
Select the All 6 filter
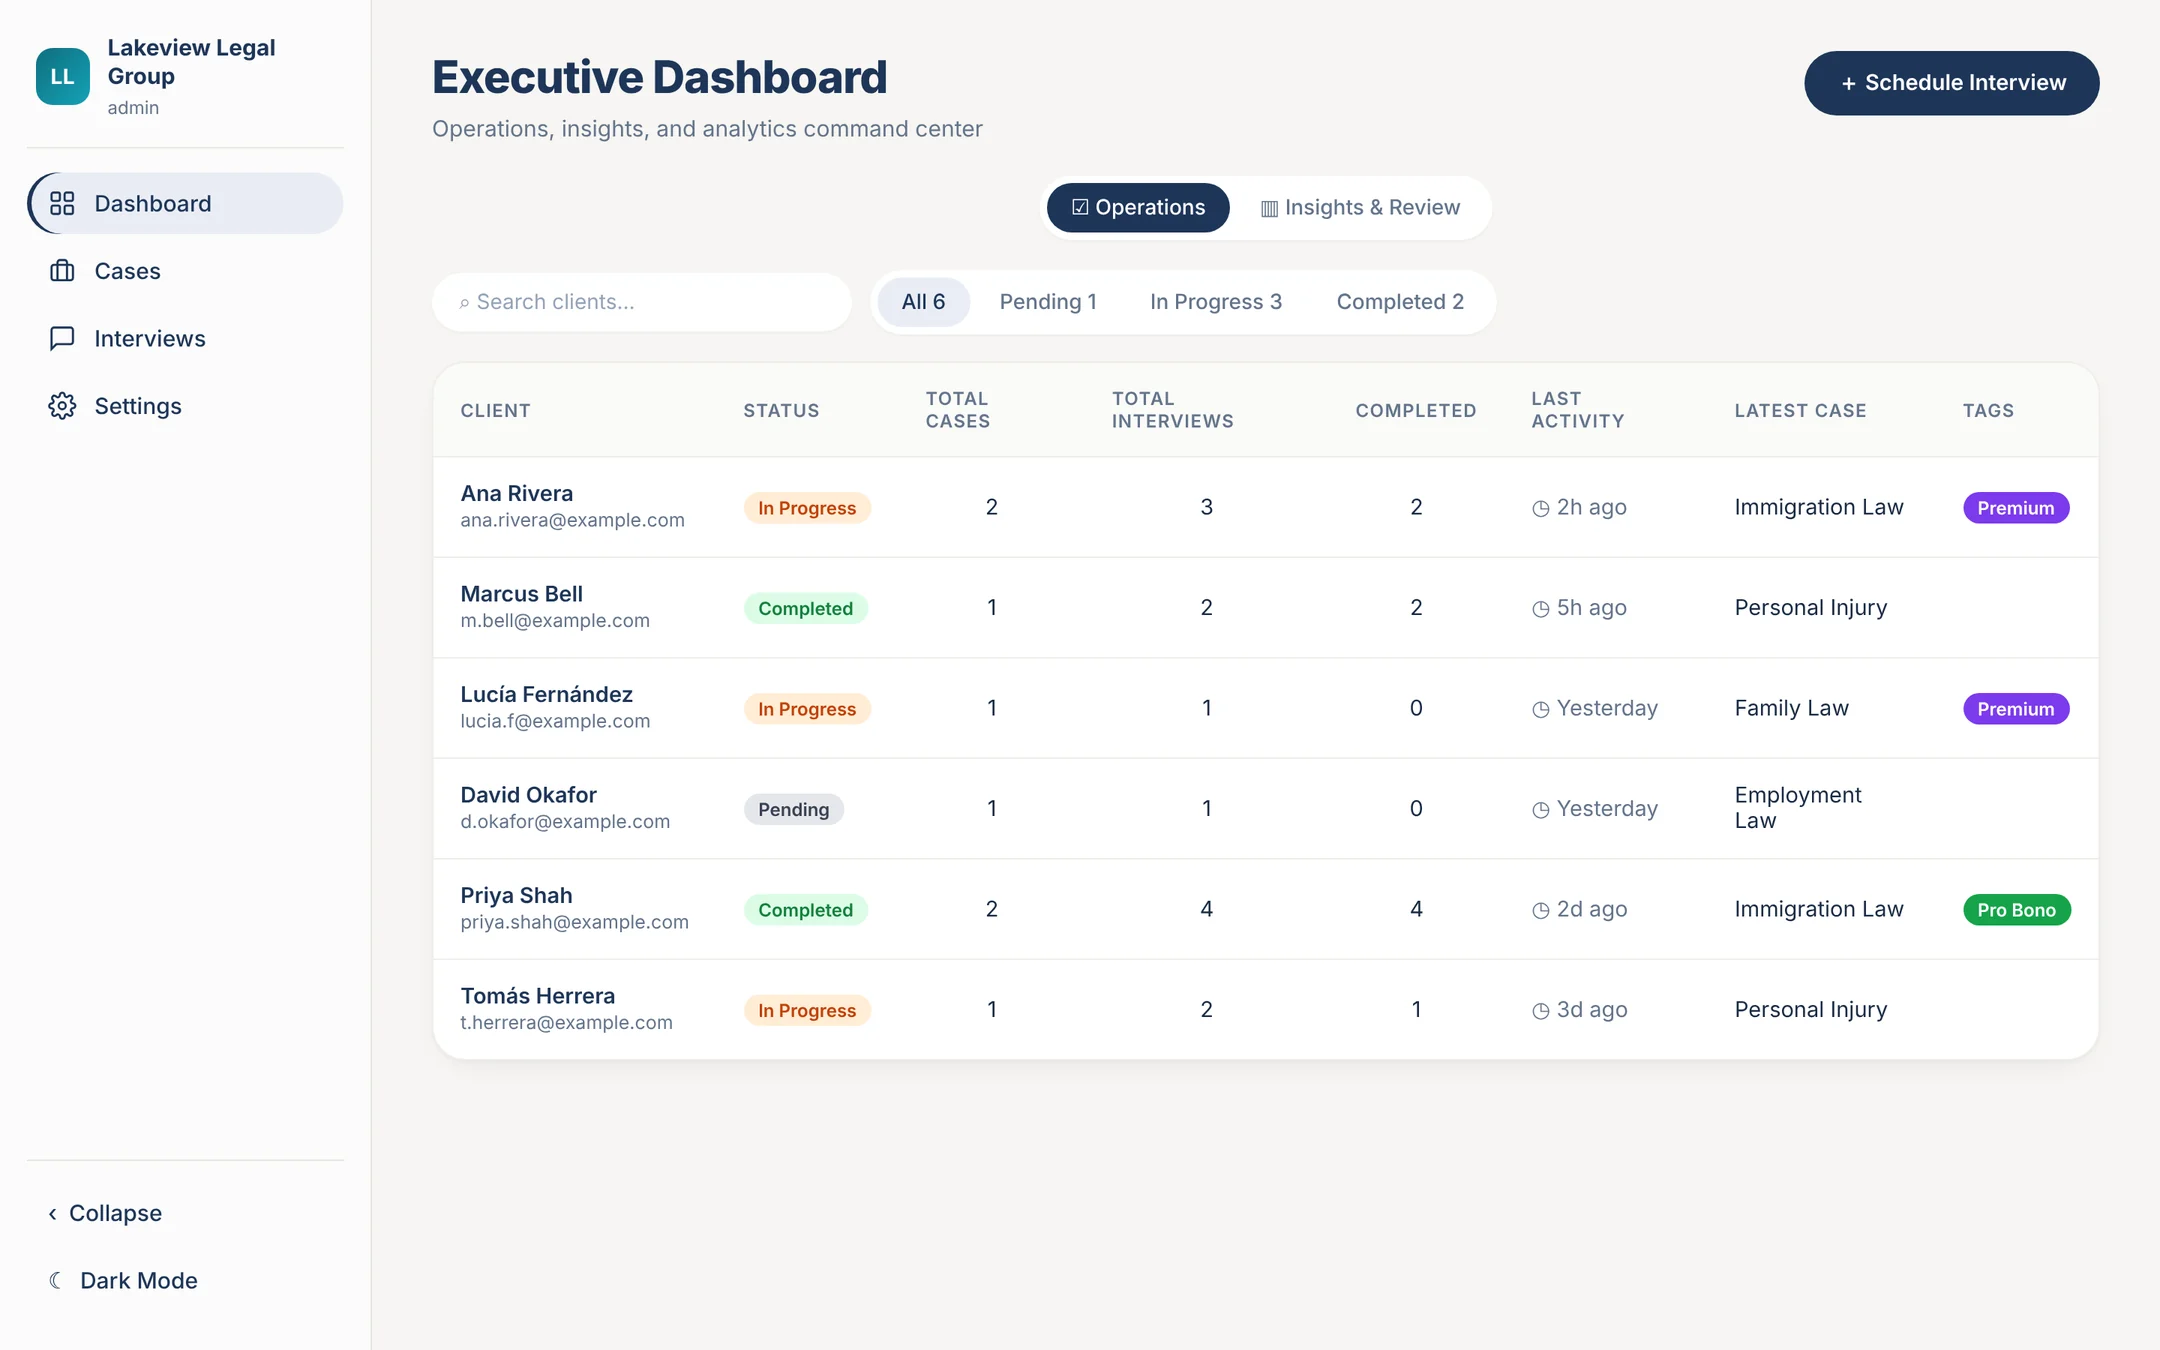pyautogui.click(x=923, y=302)
